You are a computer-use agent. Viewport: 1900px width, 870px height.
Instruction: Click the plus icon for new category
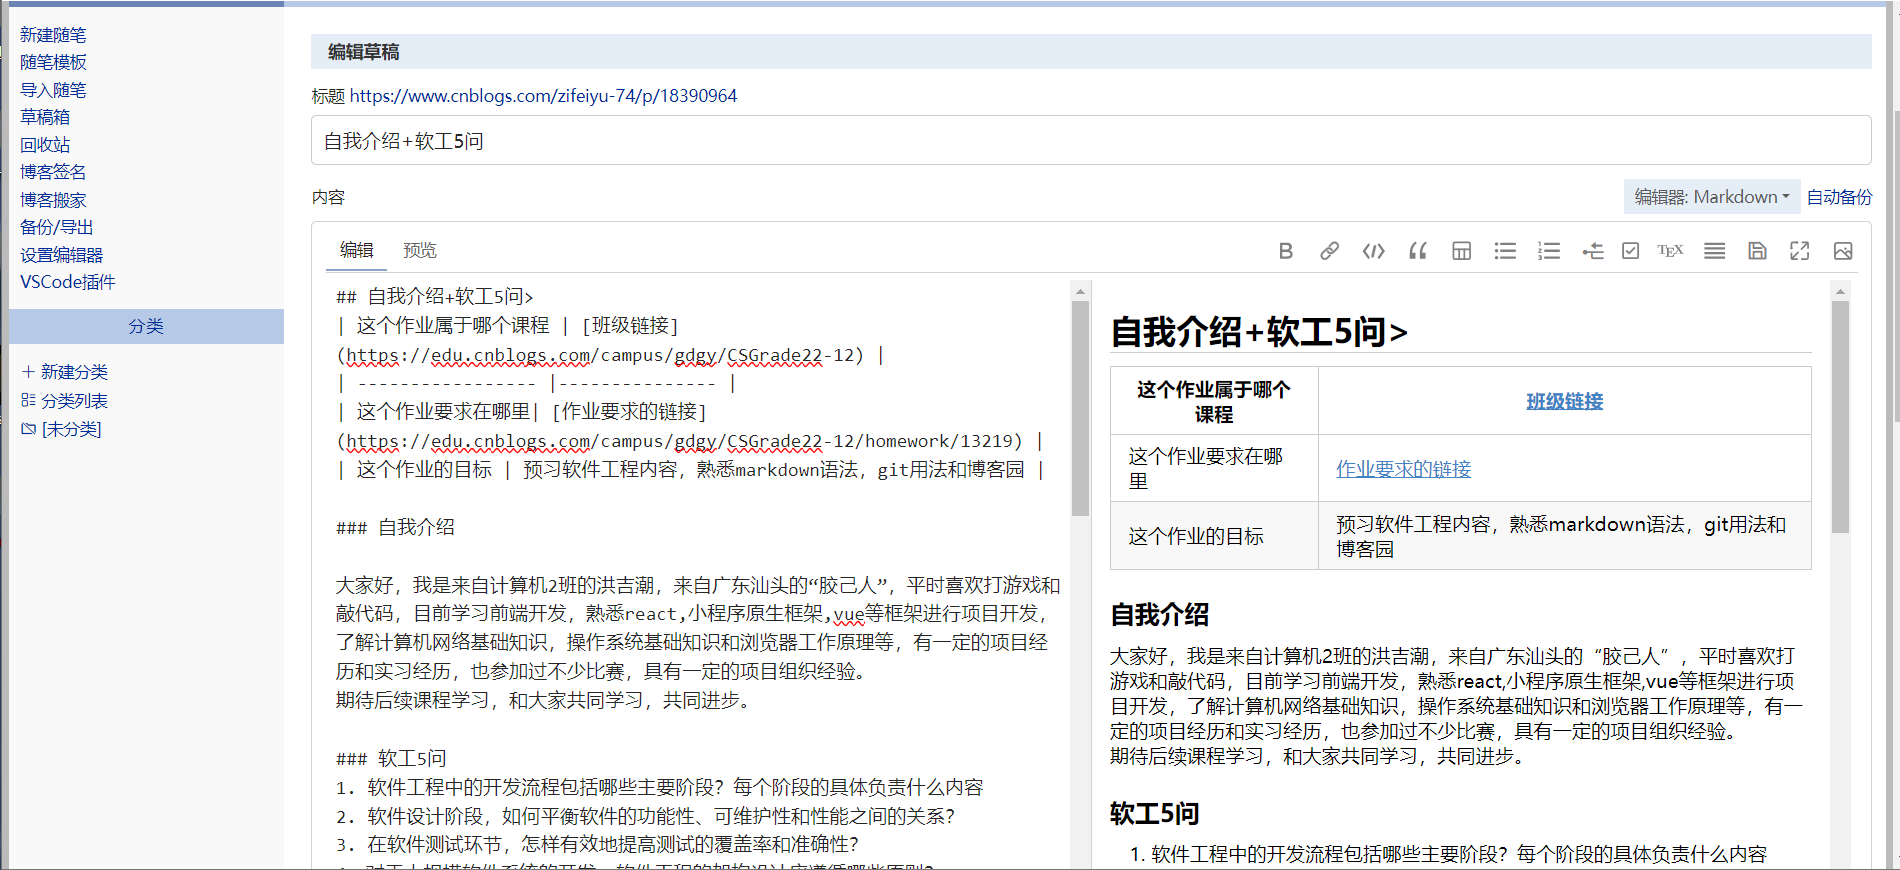(28, 372)
